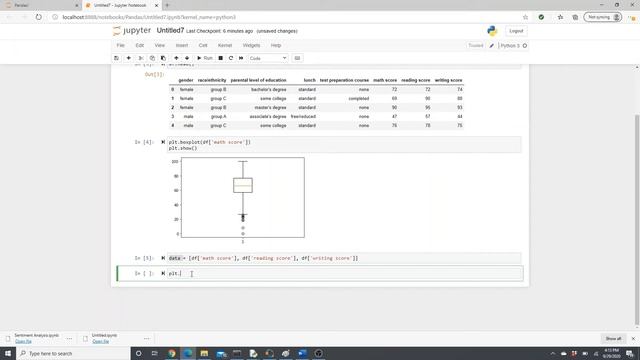Open the View menu
The width and height of the screenshot is (640, 360).
pyautogui.click(x=160, y=45)
